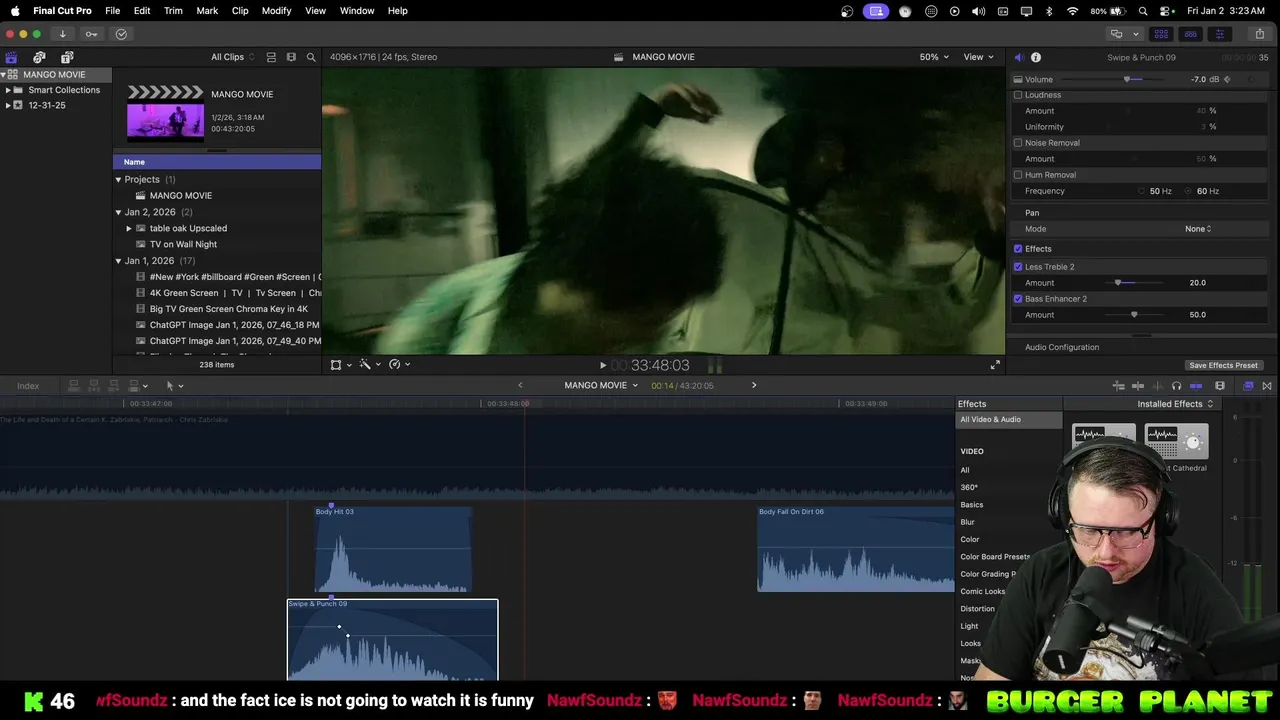Open the viewer View options dropdown
1280x720 pixels.
point(978,57)
